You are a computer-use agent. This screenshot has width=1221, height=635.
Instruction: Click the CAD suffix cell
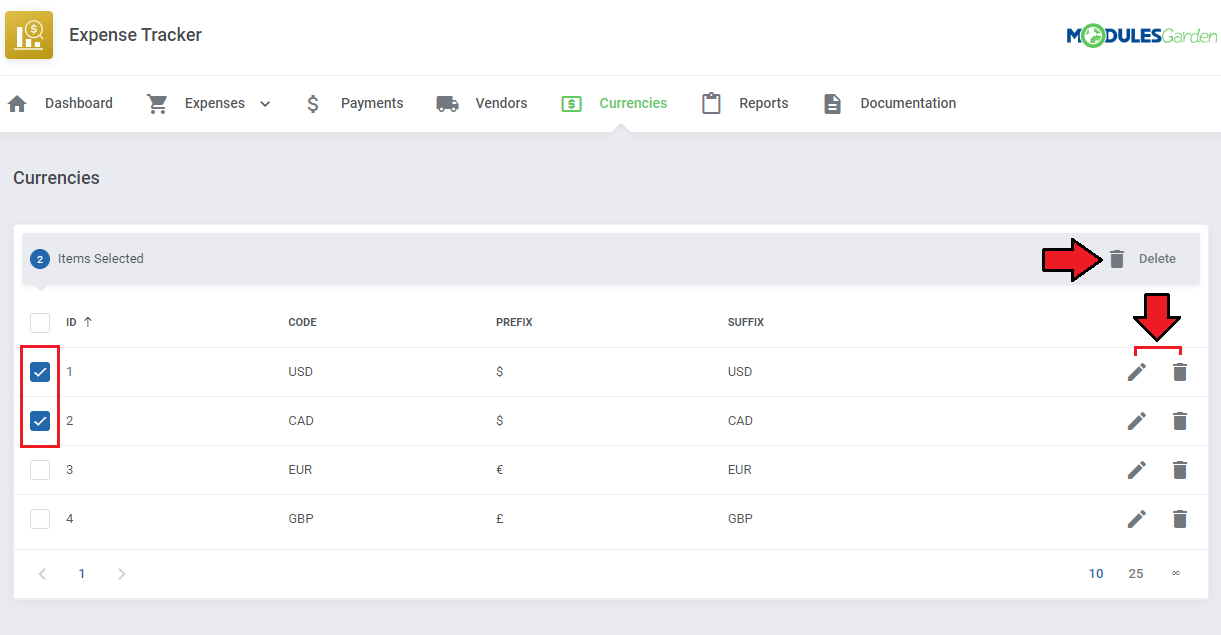point(741,421)
